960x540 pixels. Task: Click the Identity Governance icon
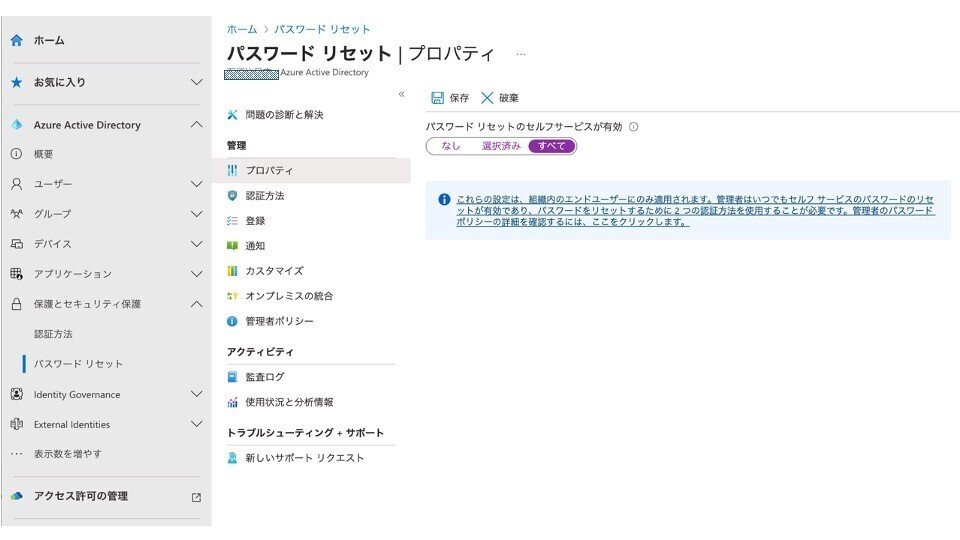click(17, 394)
